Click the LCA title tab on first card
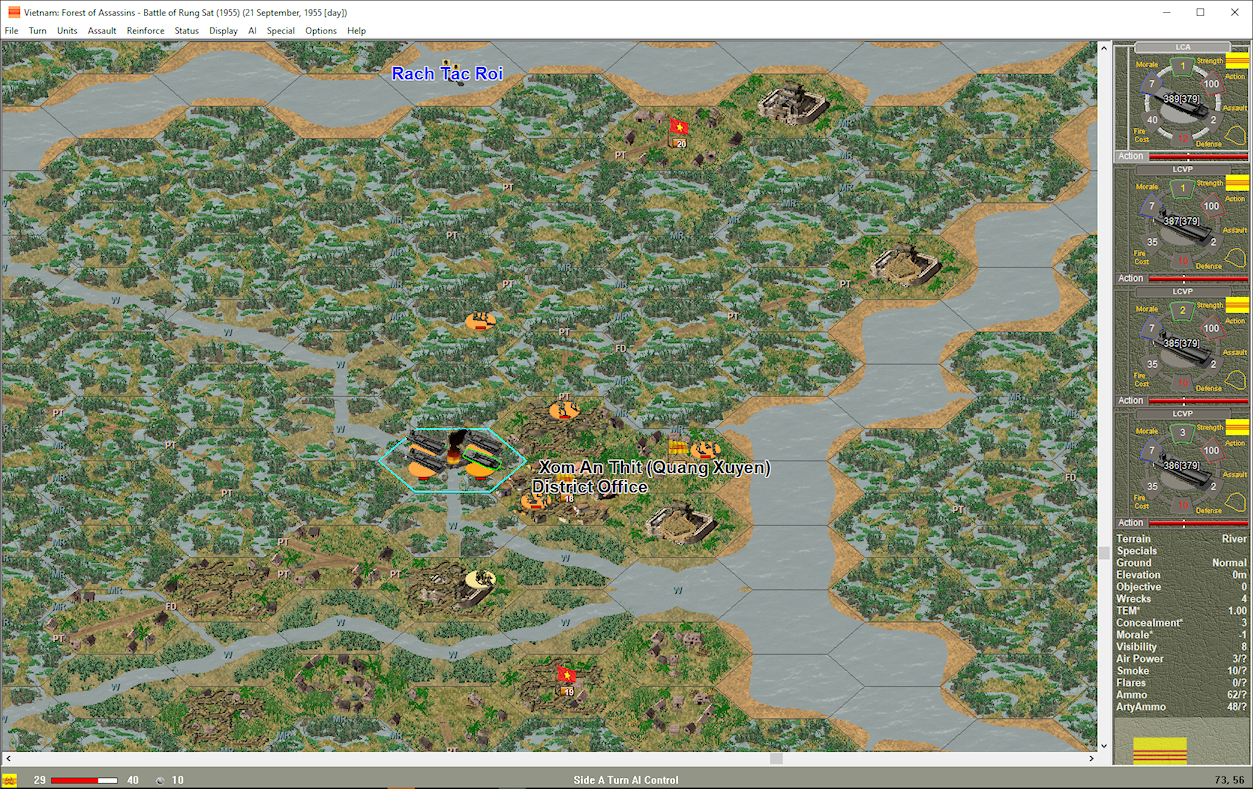Screen dimensions: 1253x789 tap(1182, 47)
